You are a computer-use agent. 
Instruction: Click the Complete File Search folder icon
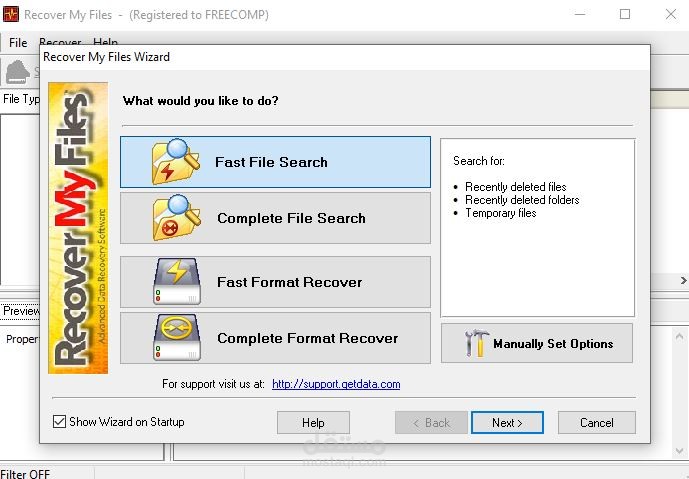click(x=176, y=218)
